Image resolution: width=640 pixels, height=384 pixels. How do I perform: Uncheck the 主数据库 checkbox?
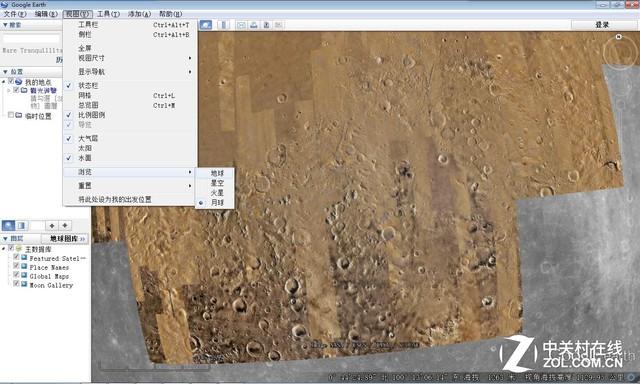pyautogui.click(x=11, y=248)
